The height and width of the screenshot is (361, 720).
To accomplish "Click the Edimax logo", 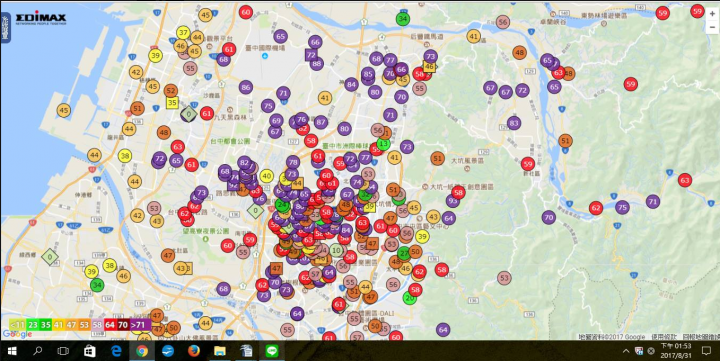I will coord(41,19).
